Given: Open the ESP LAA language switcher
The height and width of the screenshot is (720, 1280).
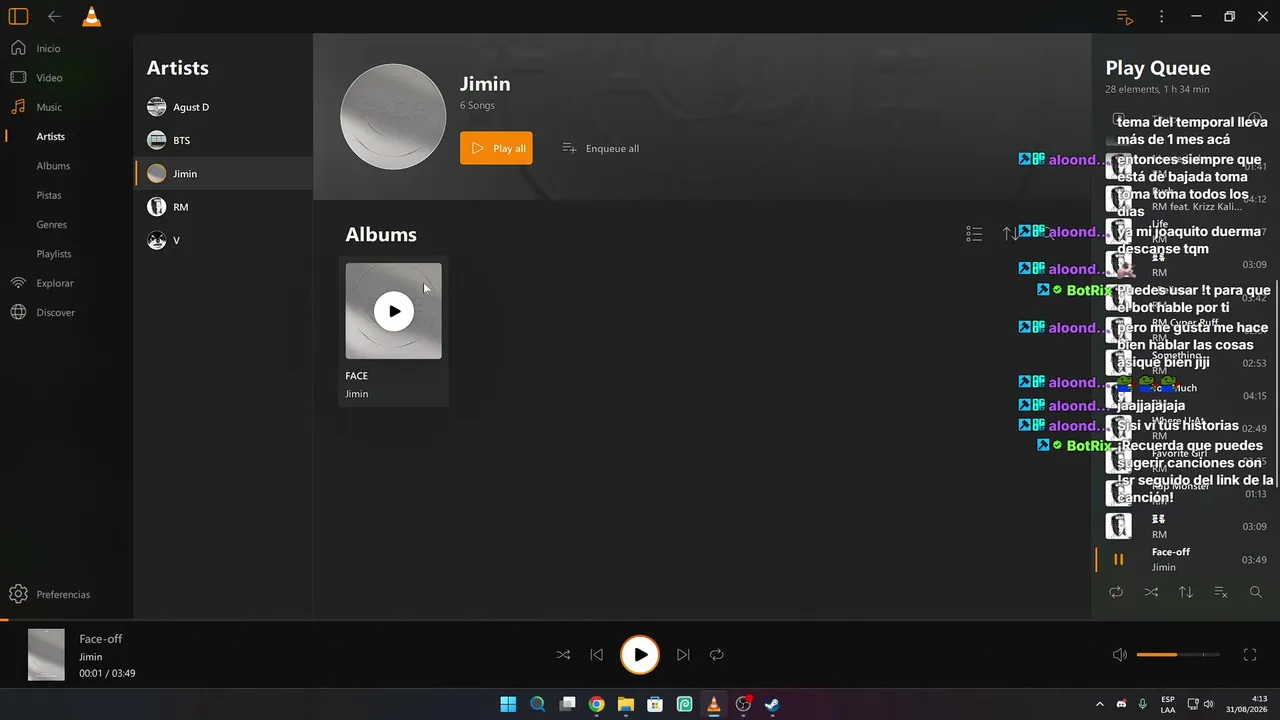Looking at the screenshot, I should click(1168, 704).
